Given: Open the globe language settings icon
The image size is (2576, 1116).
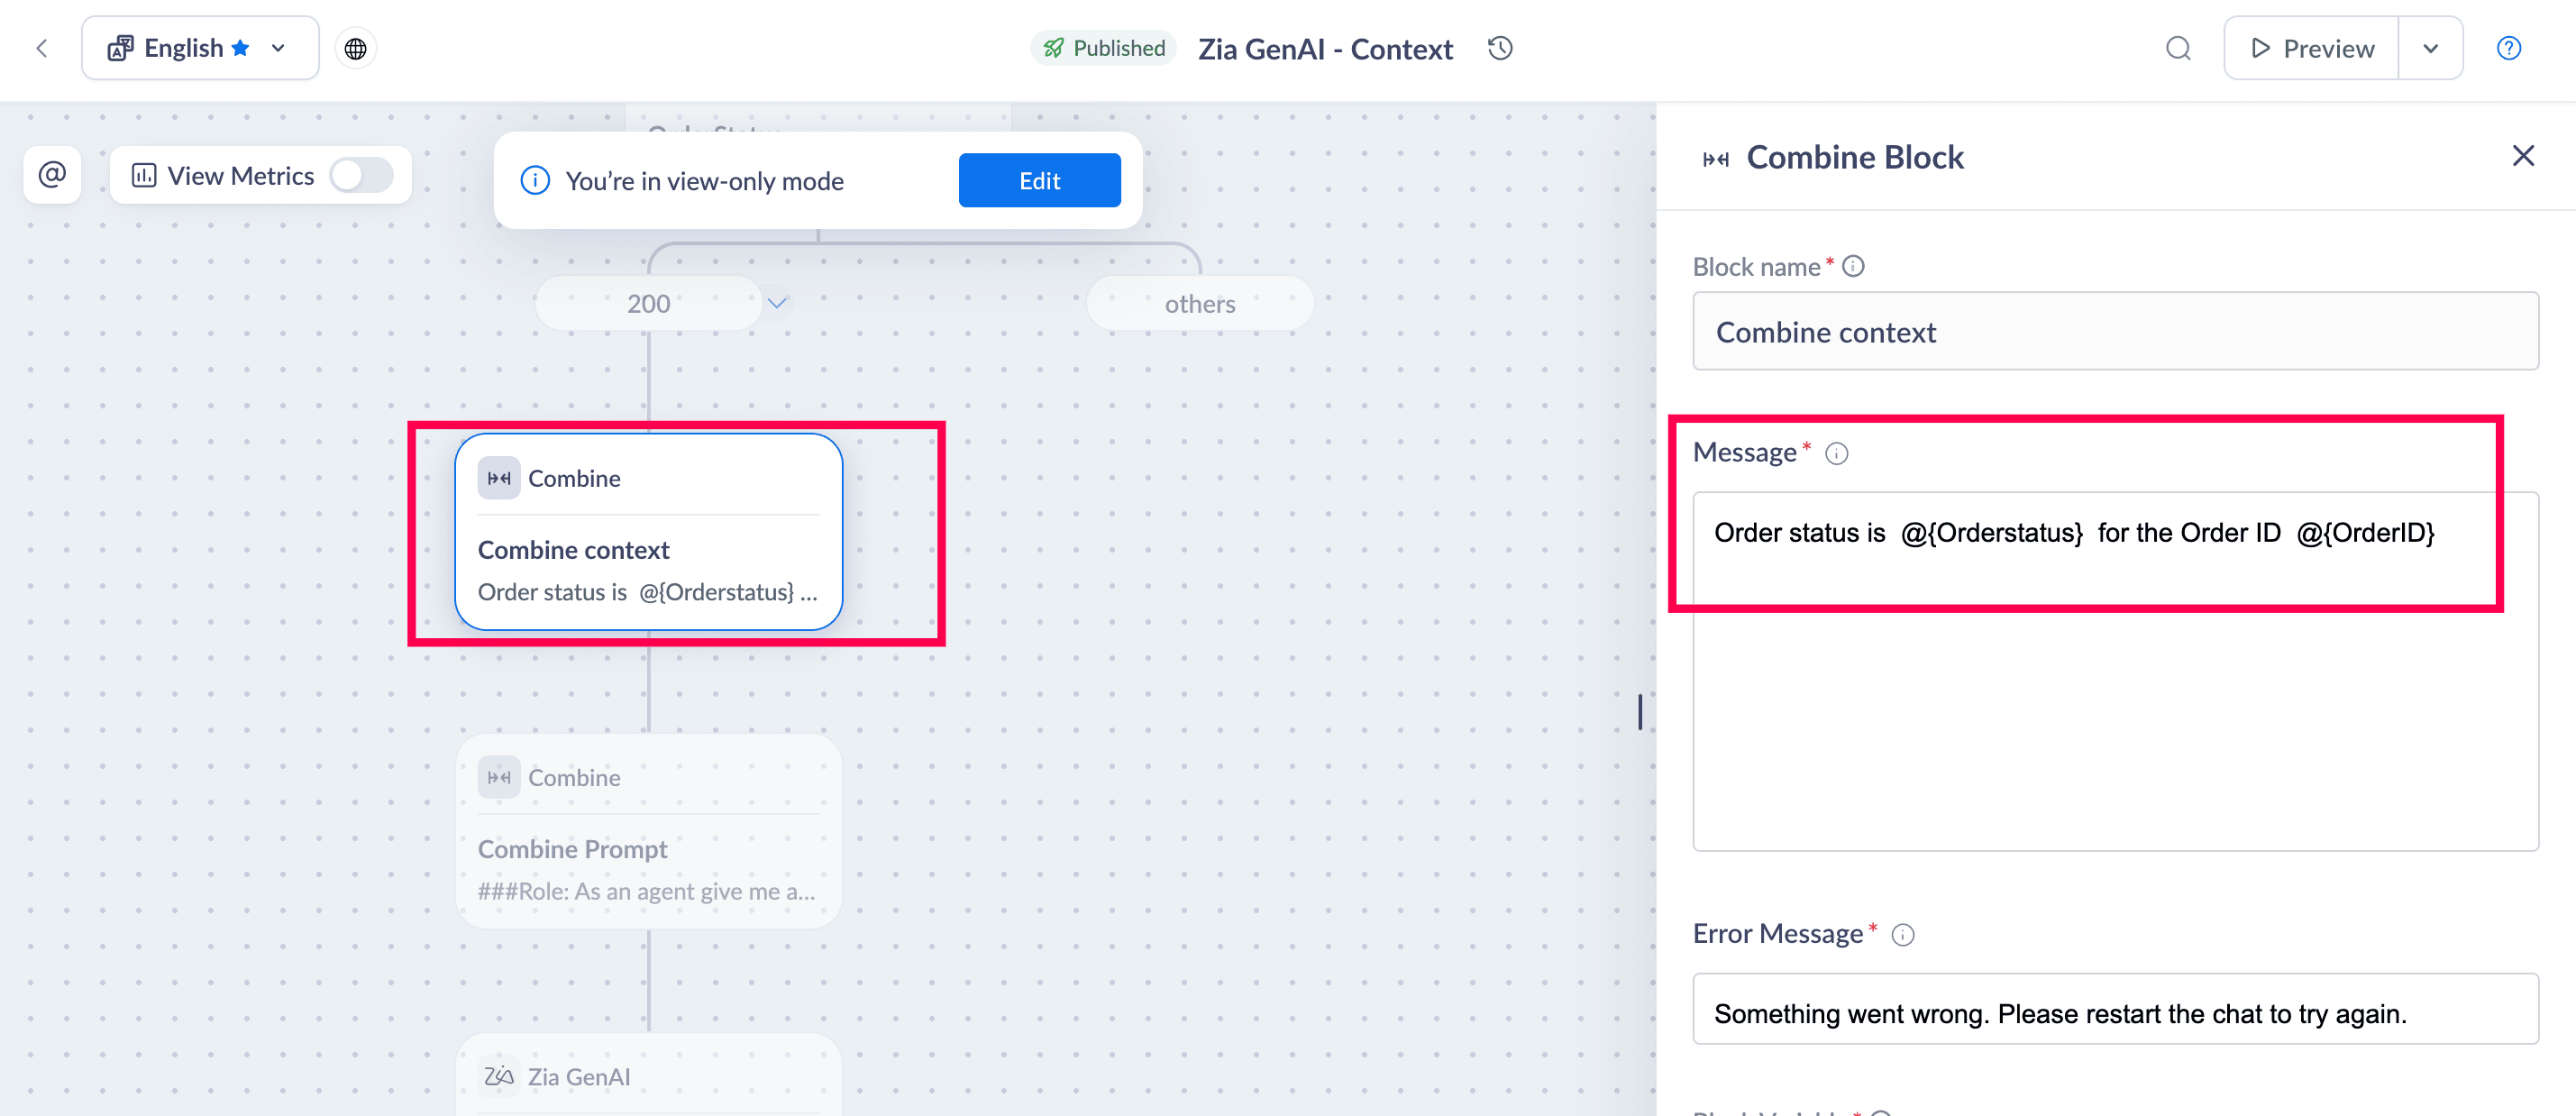Looking at the screenshot, I should pos(355,48).
